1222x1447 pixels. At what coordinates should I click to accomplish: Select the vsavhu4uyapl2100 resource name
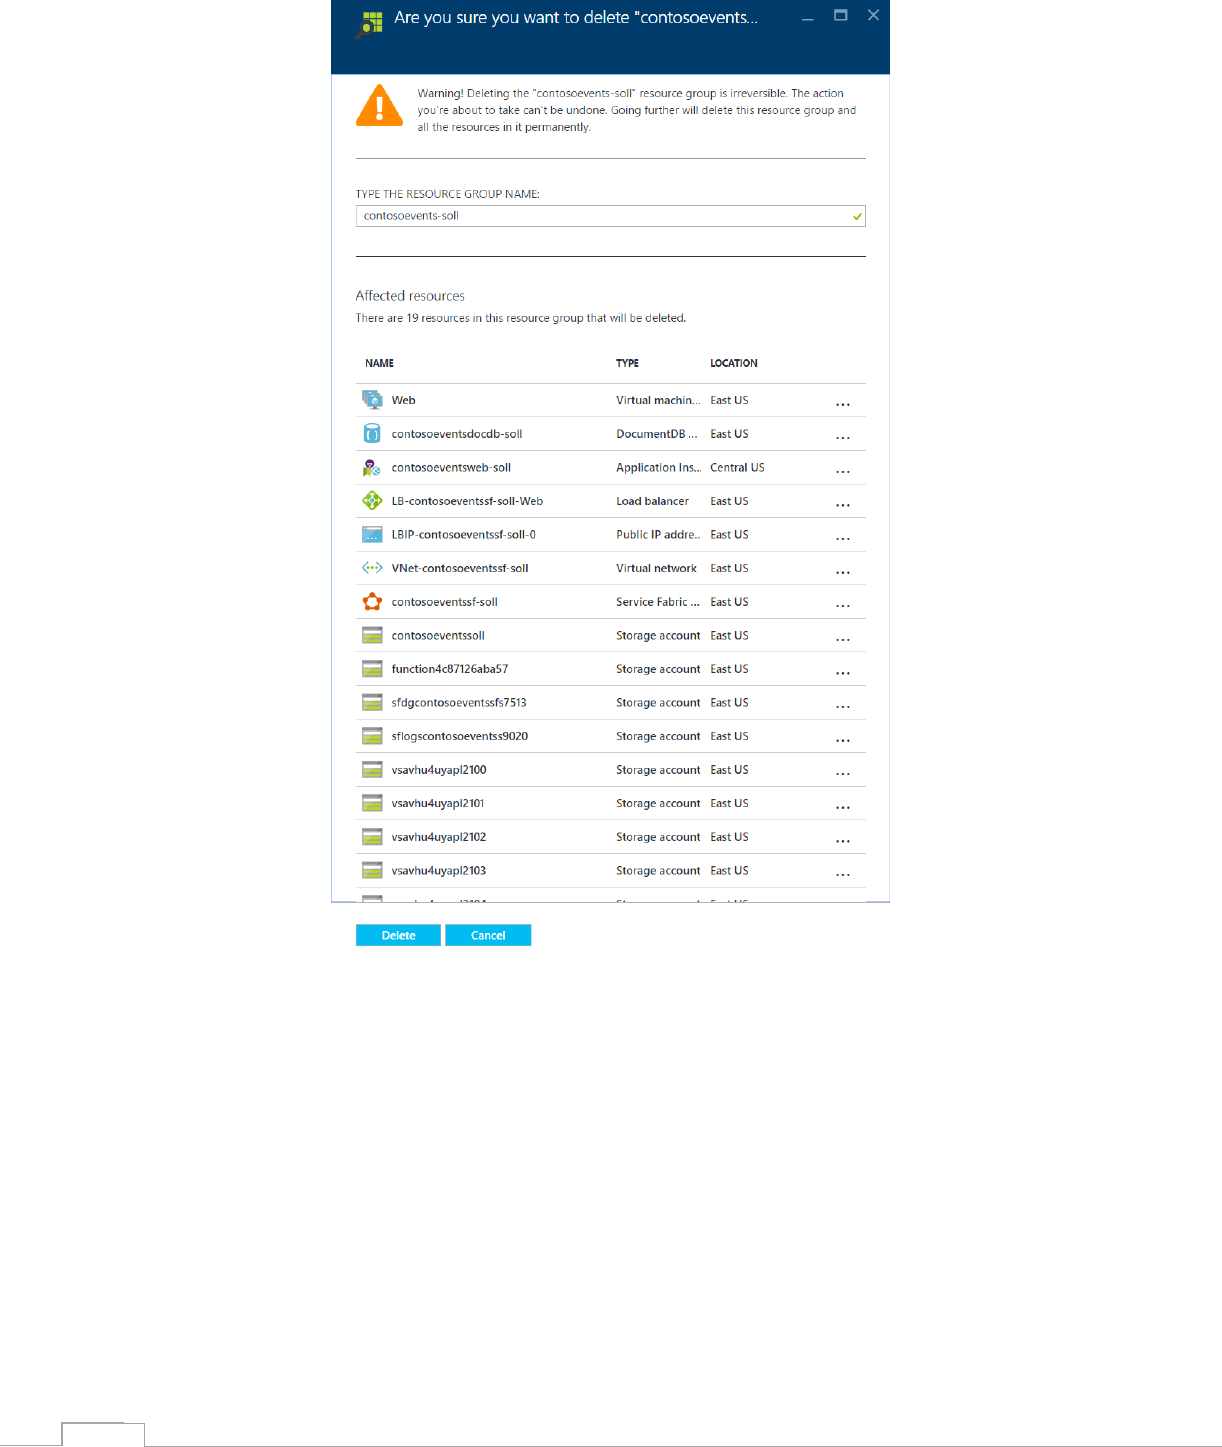pos(439,770)
